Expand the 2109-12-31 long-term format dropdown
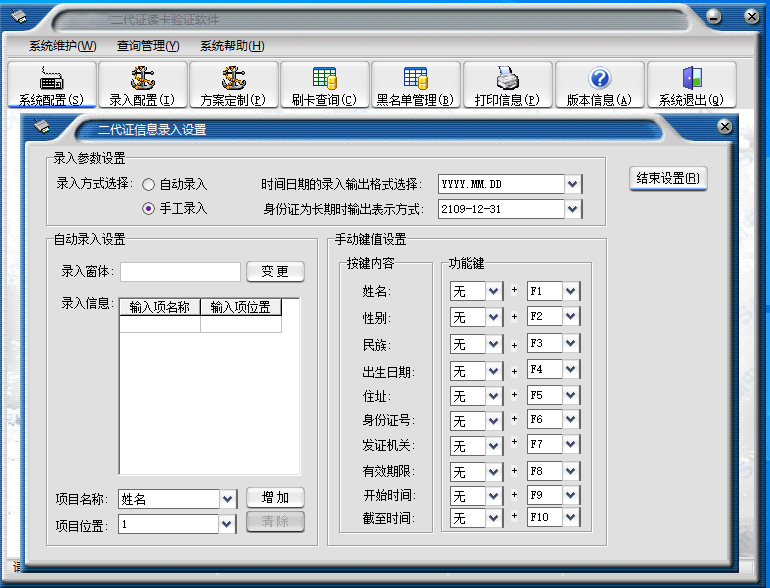Image resolution: width=770 pixels, height=588 pixels. (572, 209)
